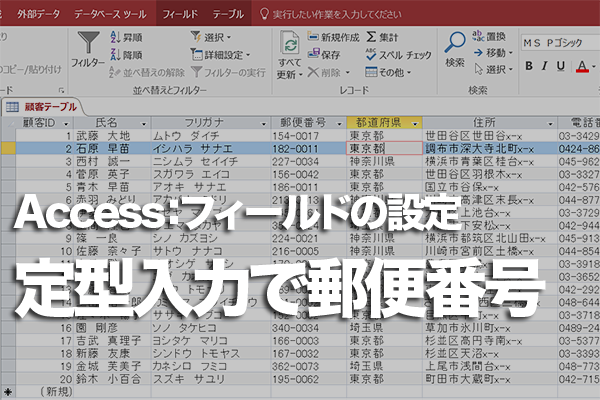Remove sorting via 並べ替えの解除
The image size is (600, 400).
click(x=147, y=72)
